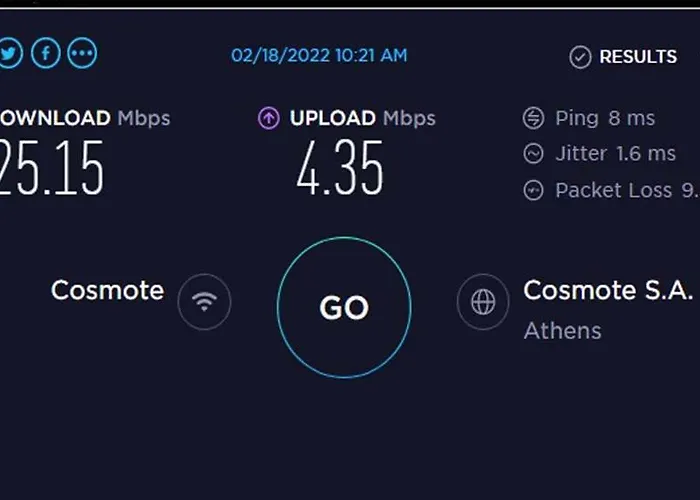700x500 pixels.
Task: Share result via Facebook icon
Action: click(46, 53)
